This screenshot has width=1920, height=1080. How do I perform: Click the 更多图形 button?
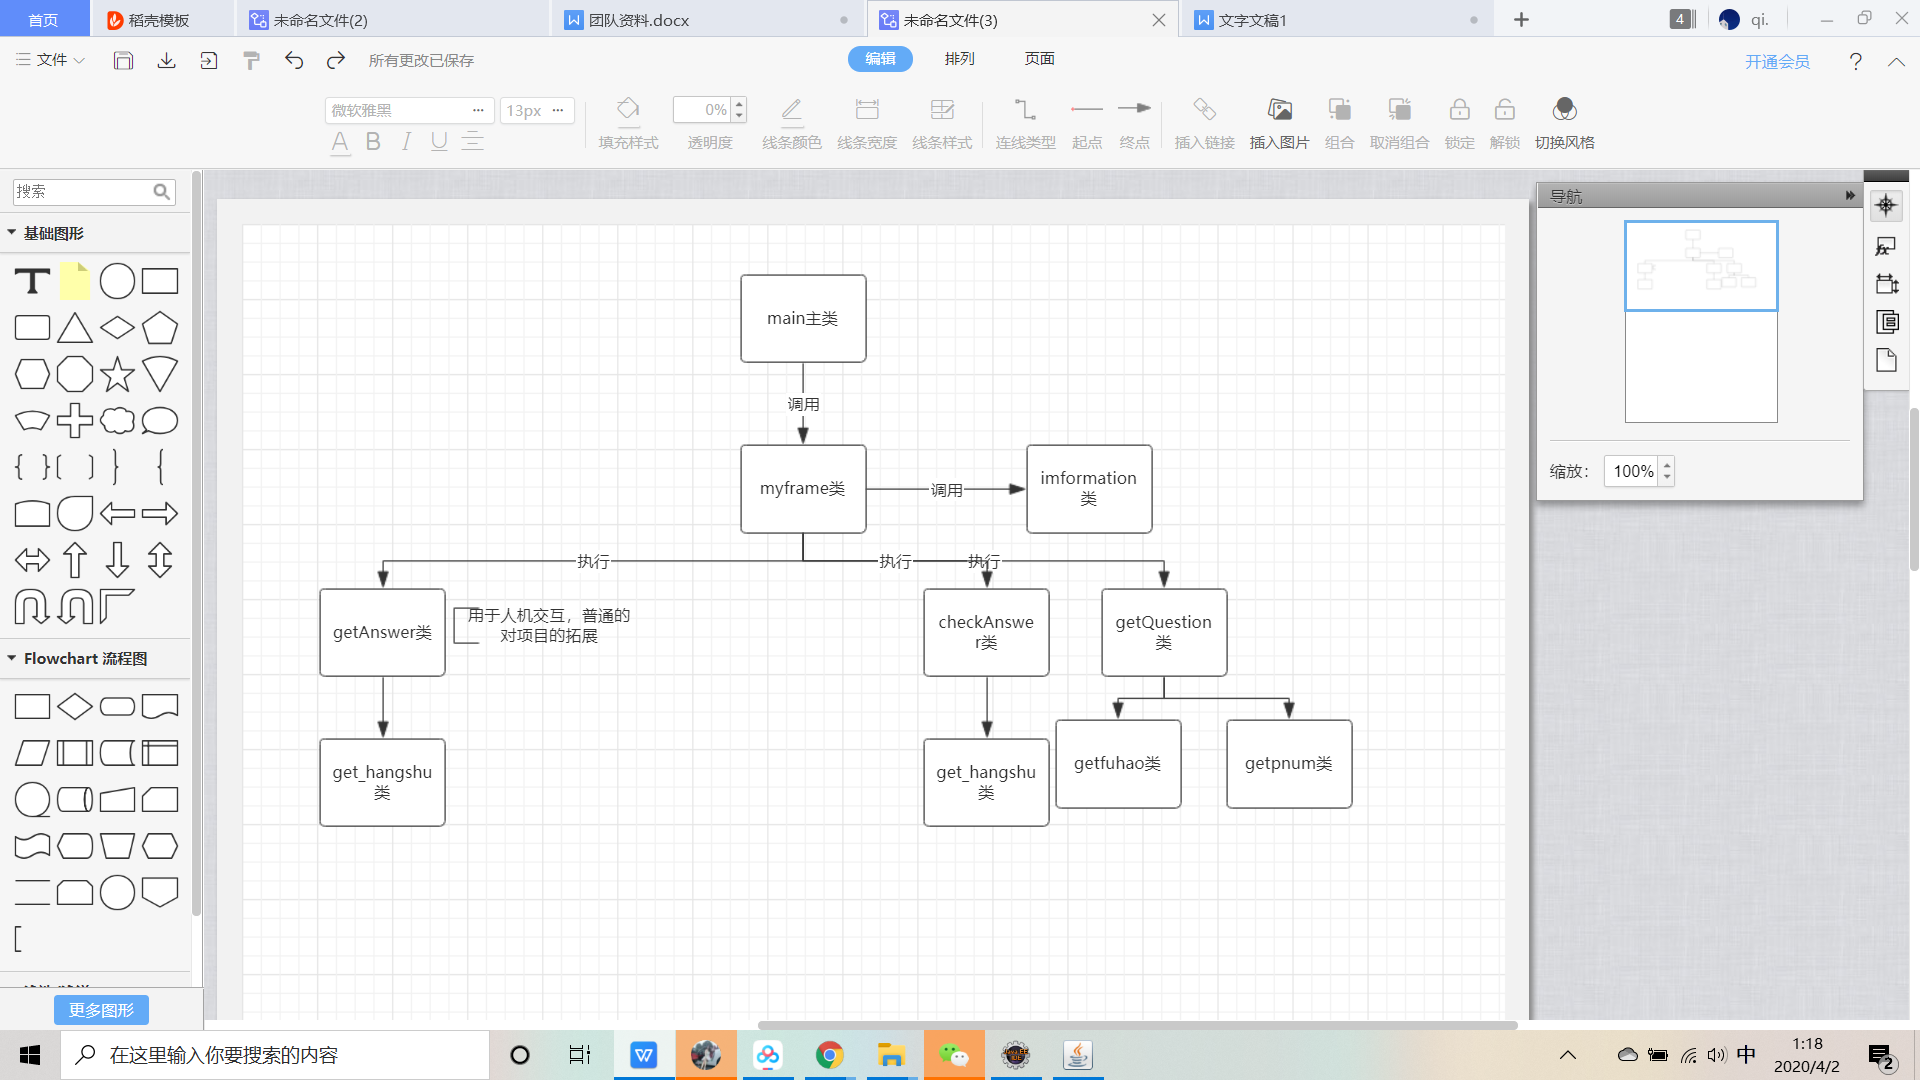pyautogui.click(x=101, y=1010)
